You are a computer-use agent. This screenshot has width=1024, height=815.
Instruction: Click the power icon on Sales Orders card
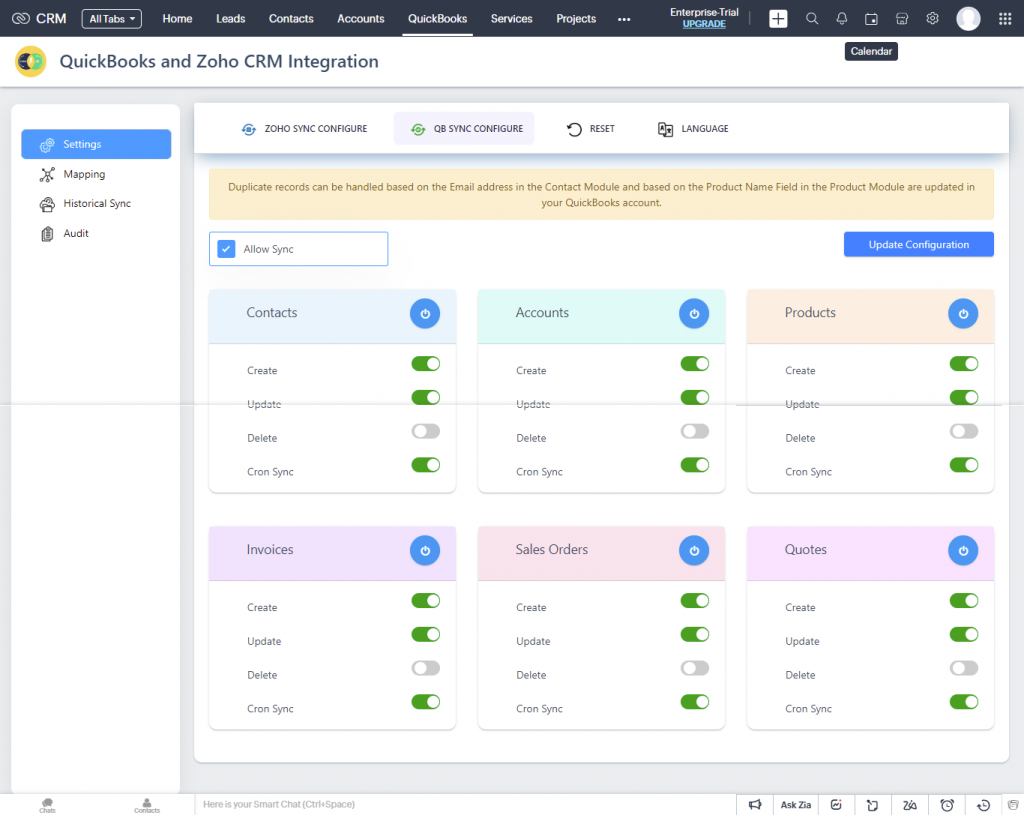click(694, 551)
